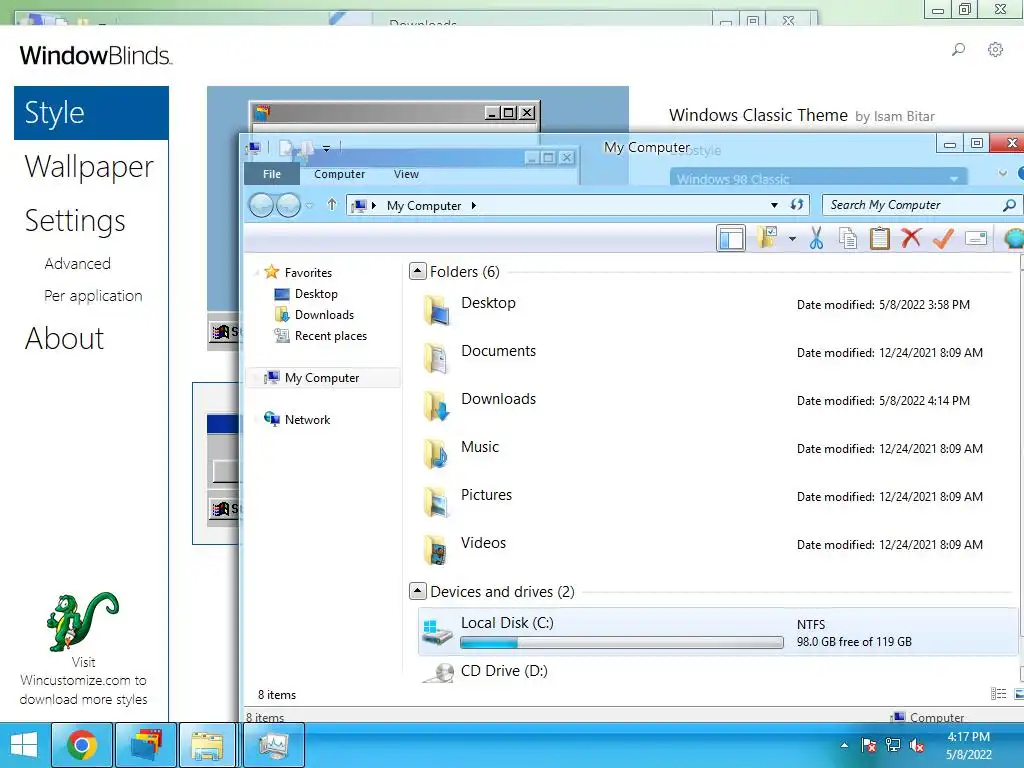The width and height of the screenshot is (1024, 768).
Task: Click the Copy icon in toolbar
Action: [x=848, y=238]
